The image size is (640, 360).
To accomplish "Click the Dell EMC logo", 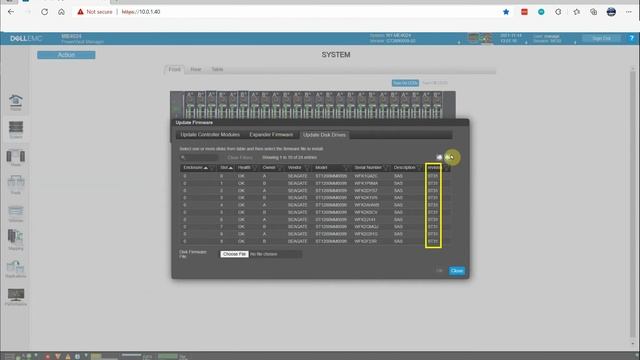I will [x=26, y=38].
